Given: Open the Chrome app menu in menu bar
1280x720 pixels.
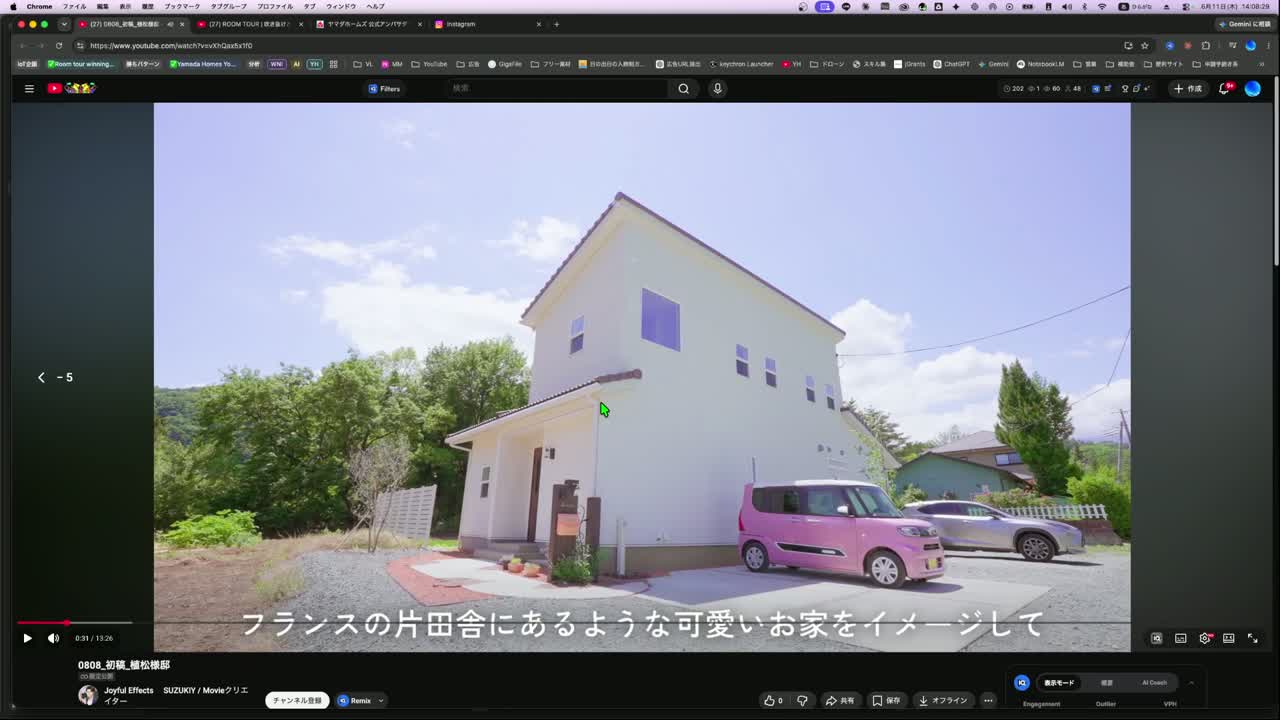Looking at the screenshot, I should 39,6.
